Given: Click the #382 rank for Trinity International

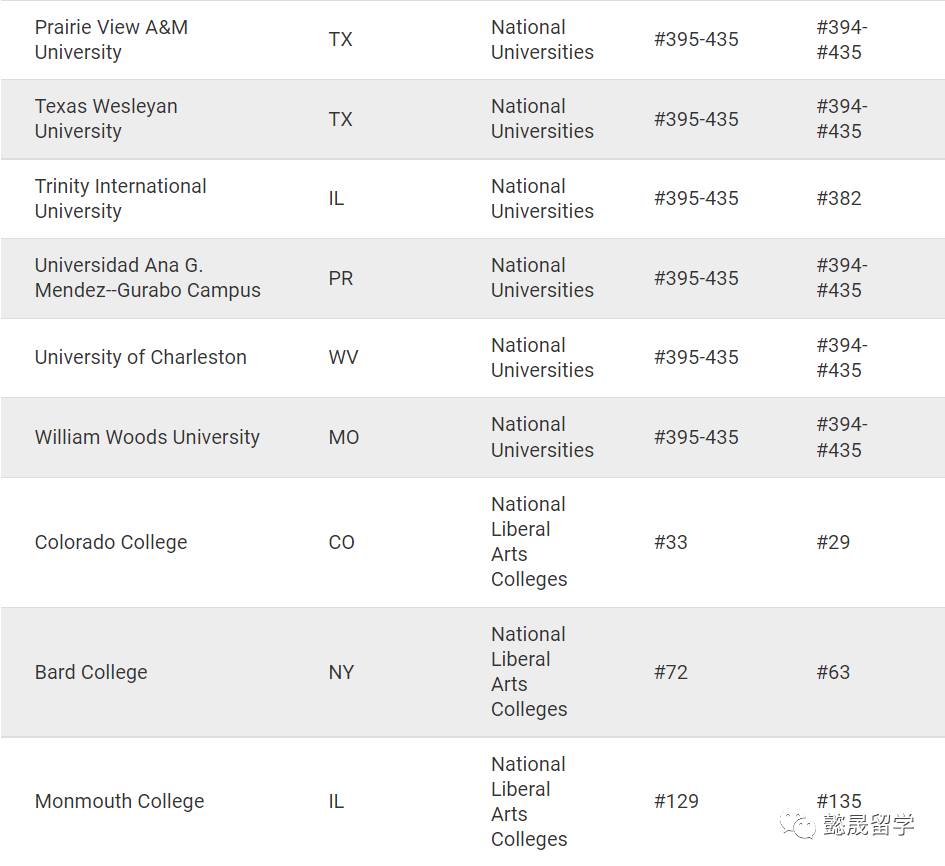Looking at the screenshot, I should (838, 198).
